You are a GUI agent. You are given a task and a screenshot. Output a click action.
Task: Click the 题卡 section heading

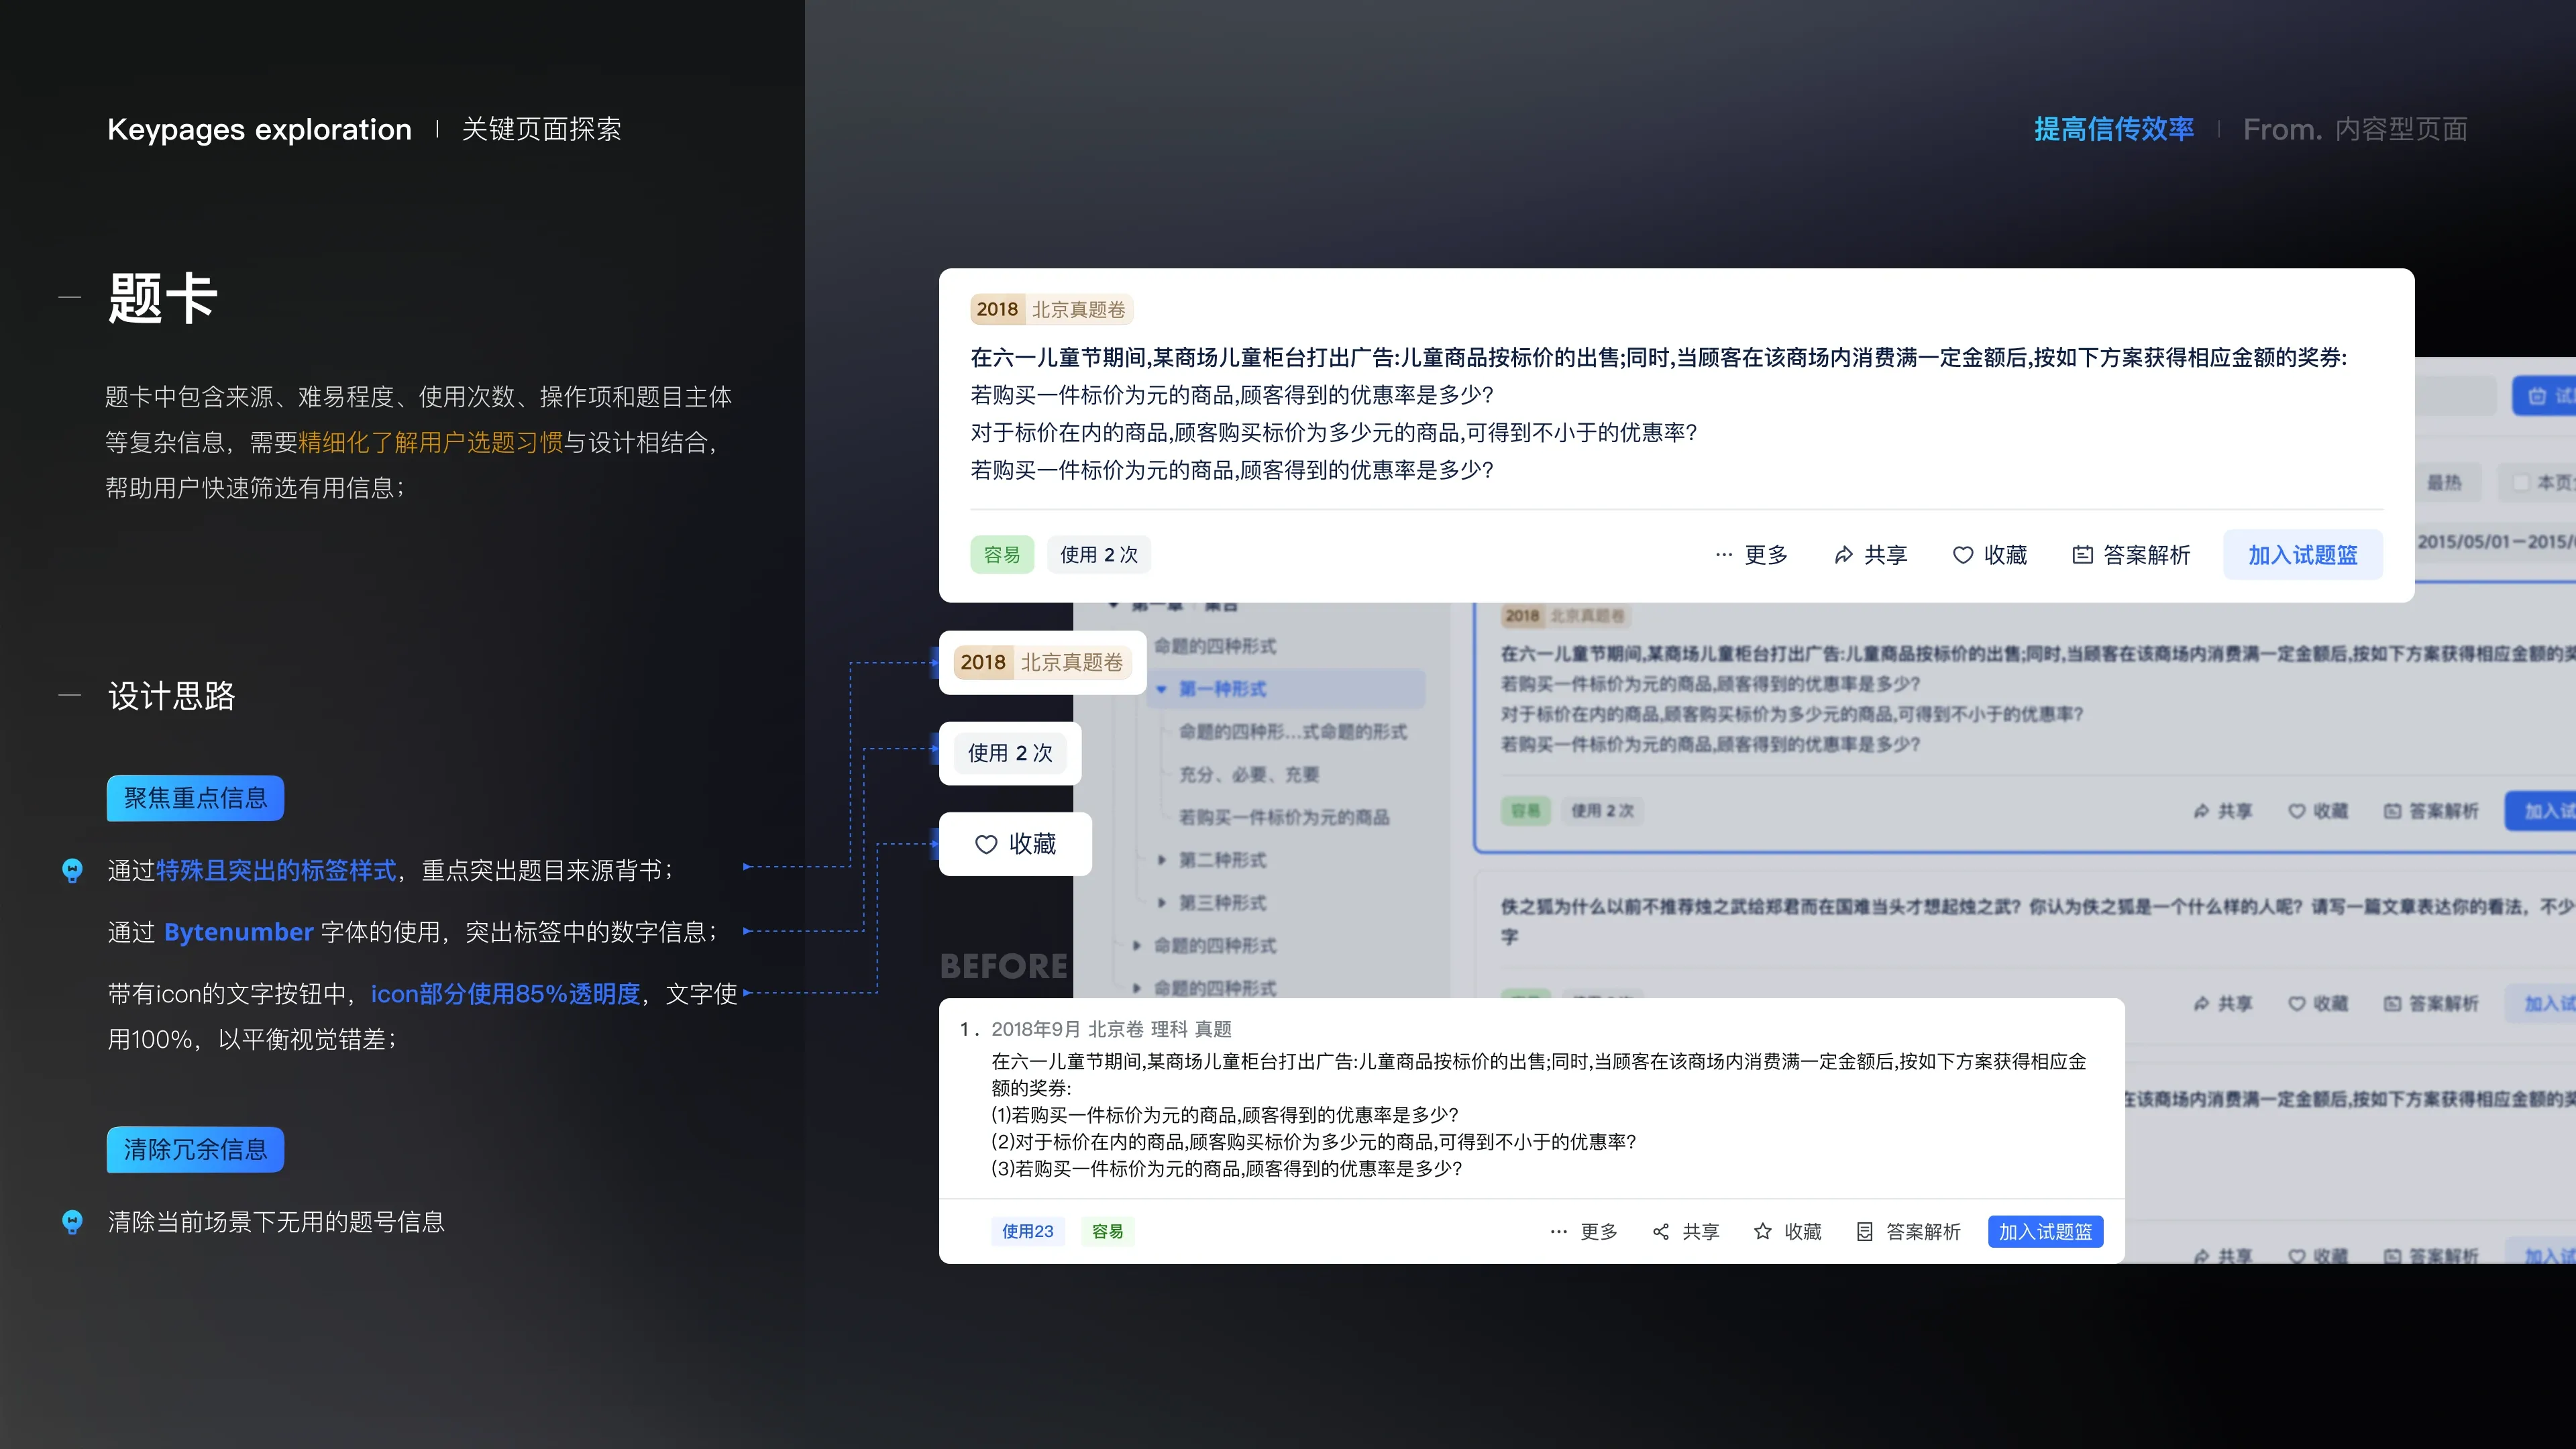[x=162, y=298]
